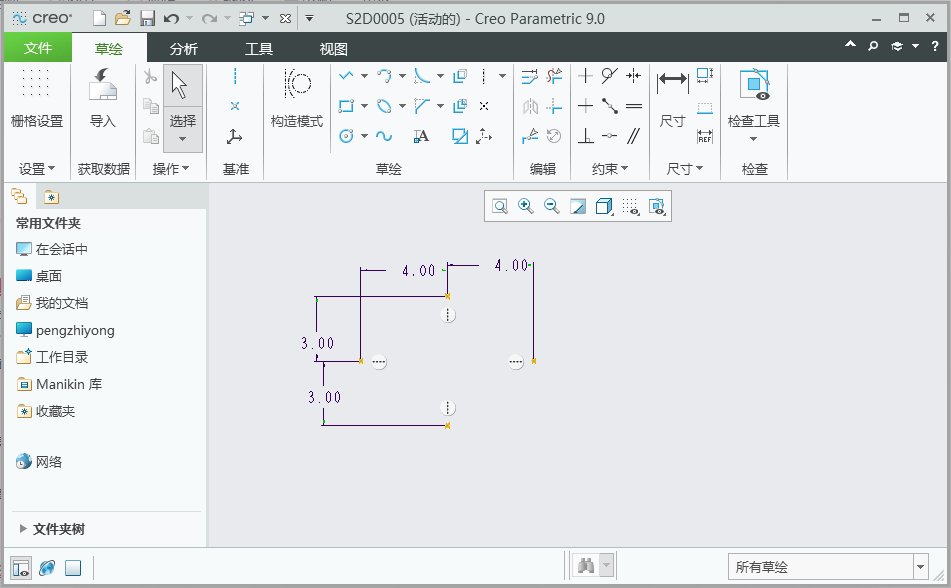The width and height of the screenshot is (951, 588).
Task: Select the Circle tool
Action: [x=347, y=135]
